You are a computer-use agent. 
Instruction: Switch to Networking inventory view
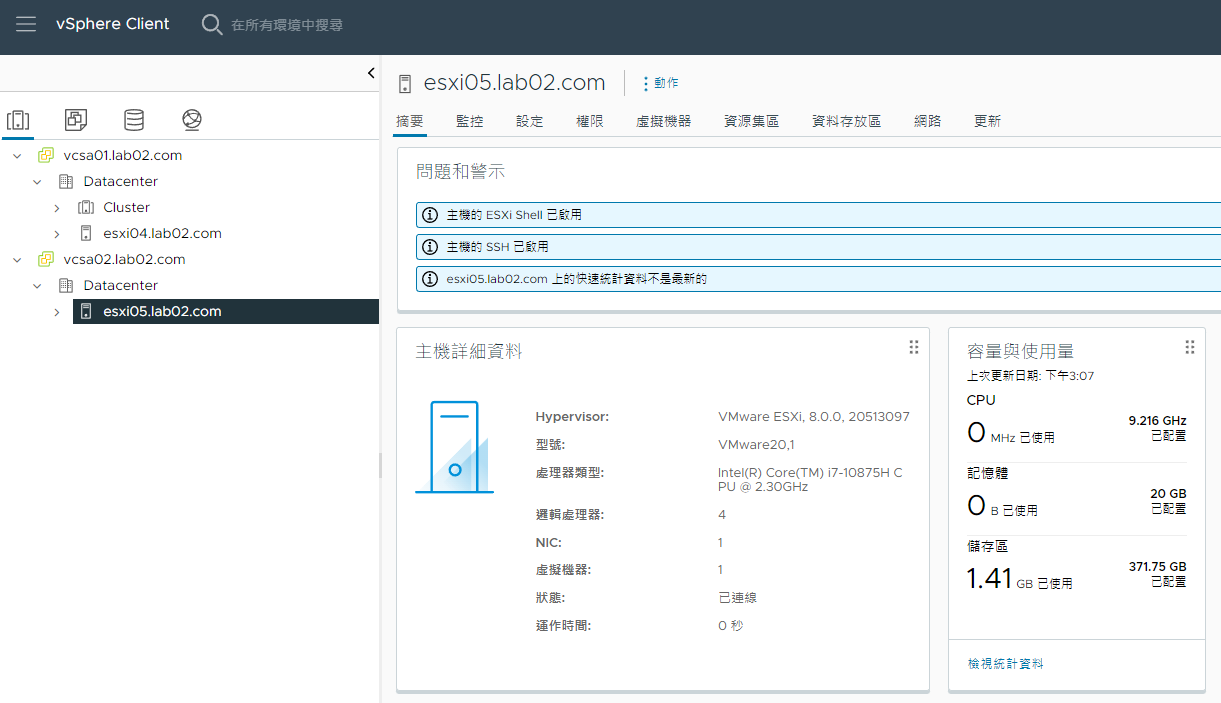192,120
